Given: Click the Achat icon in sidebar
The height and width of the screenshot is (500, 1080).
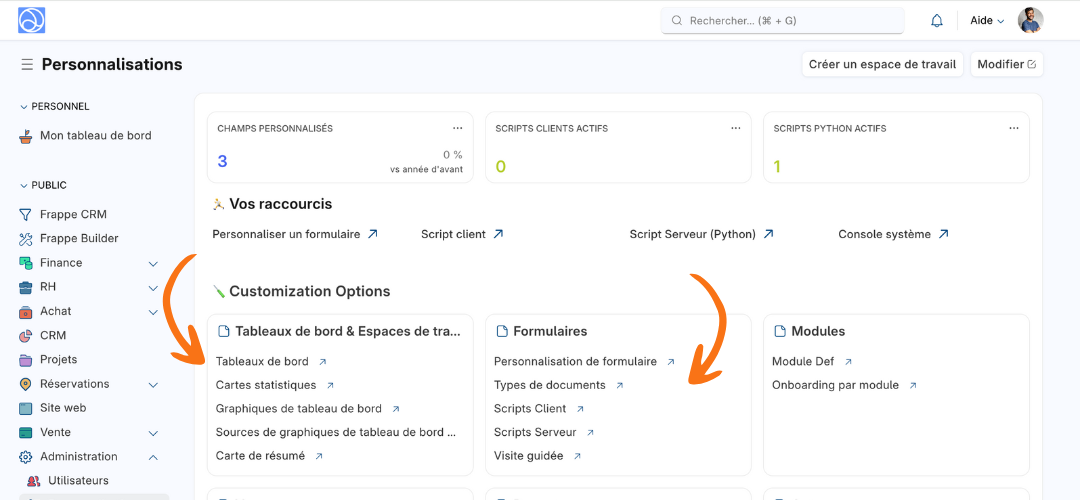Looking at the screenshot, I should (x=25, y=311).
